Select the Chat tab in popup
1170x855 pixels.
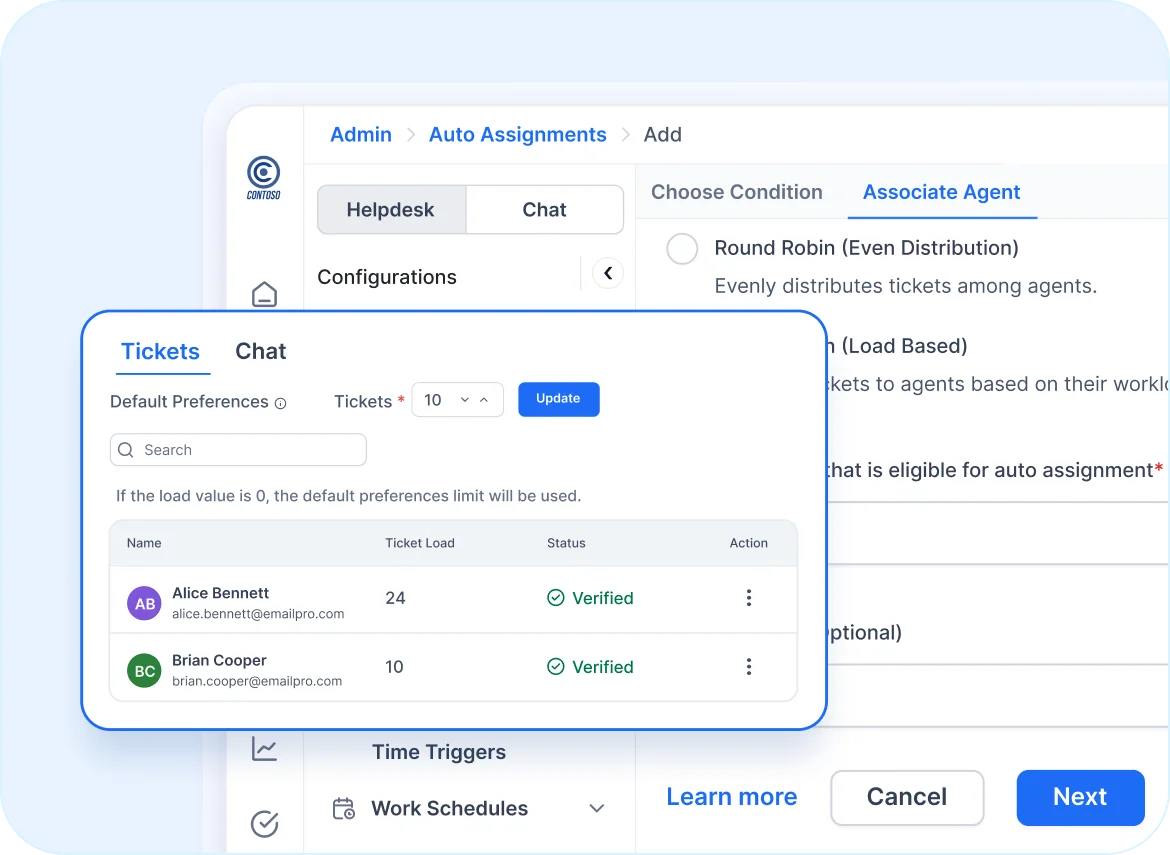[260, 351]
